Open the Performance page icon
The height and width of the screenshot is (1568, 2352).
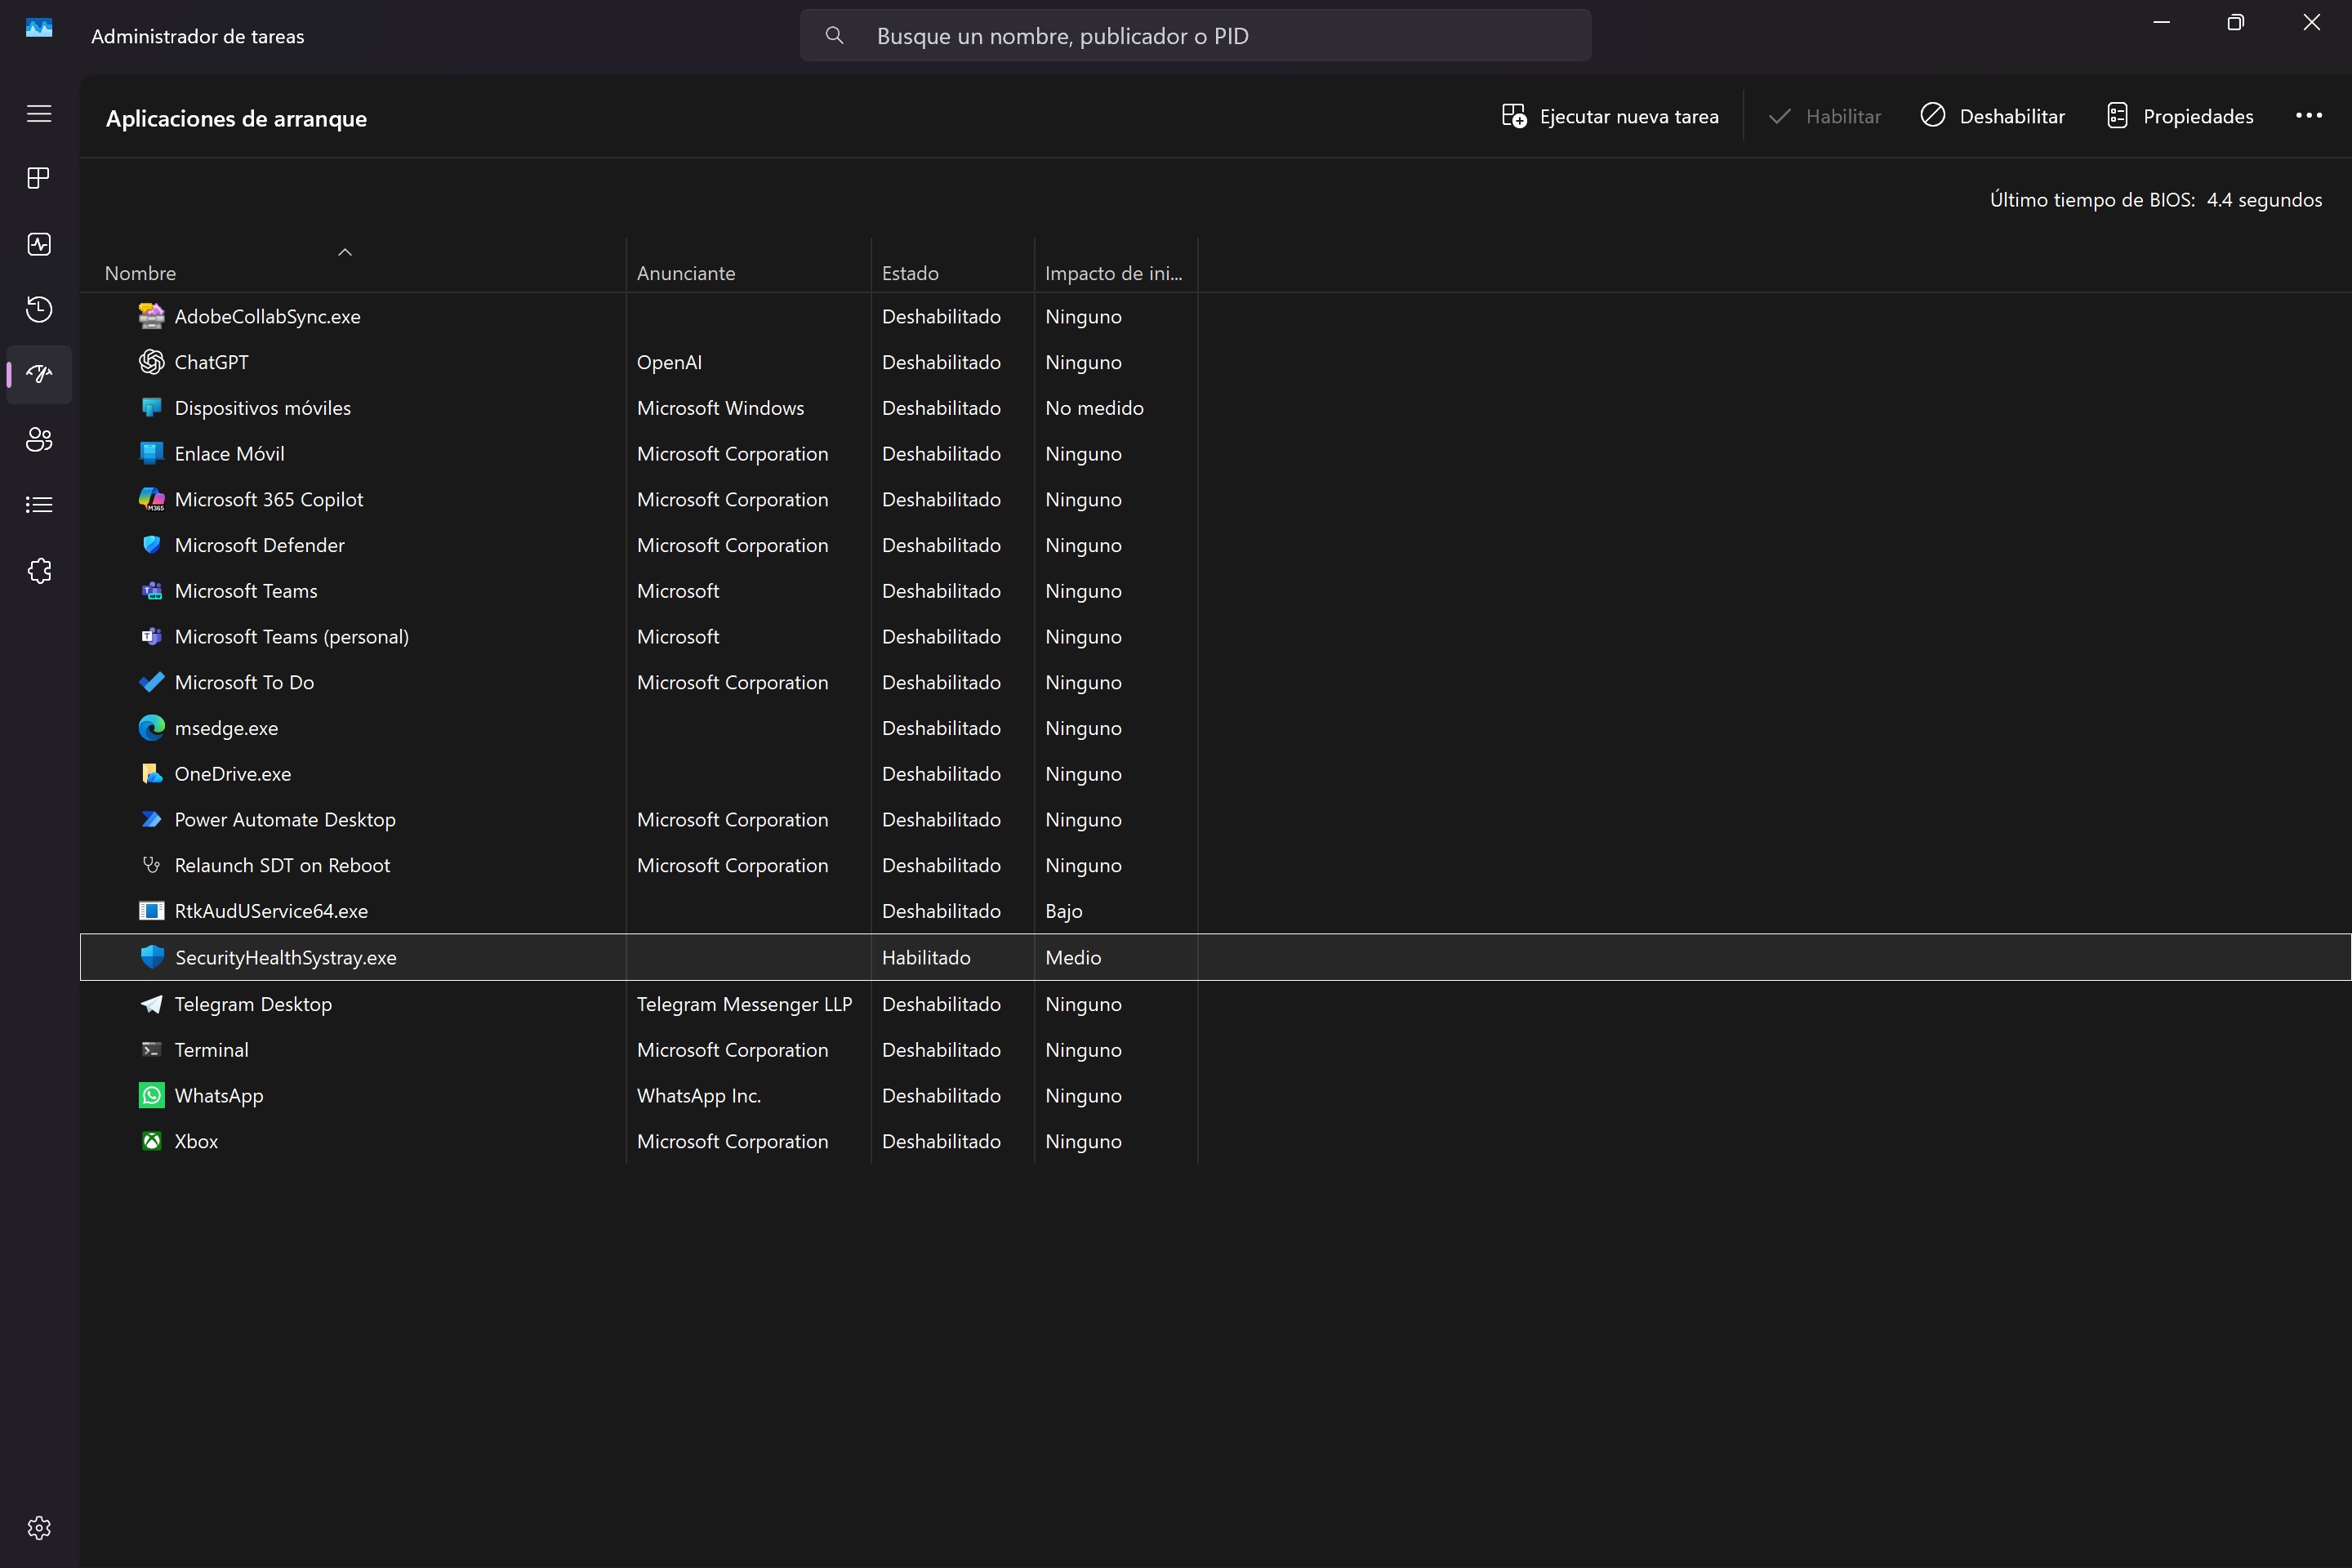(39, 244)
